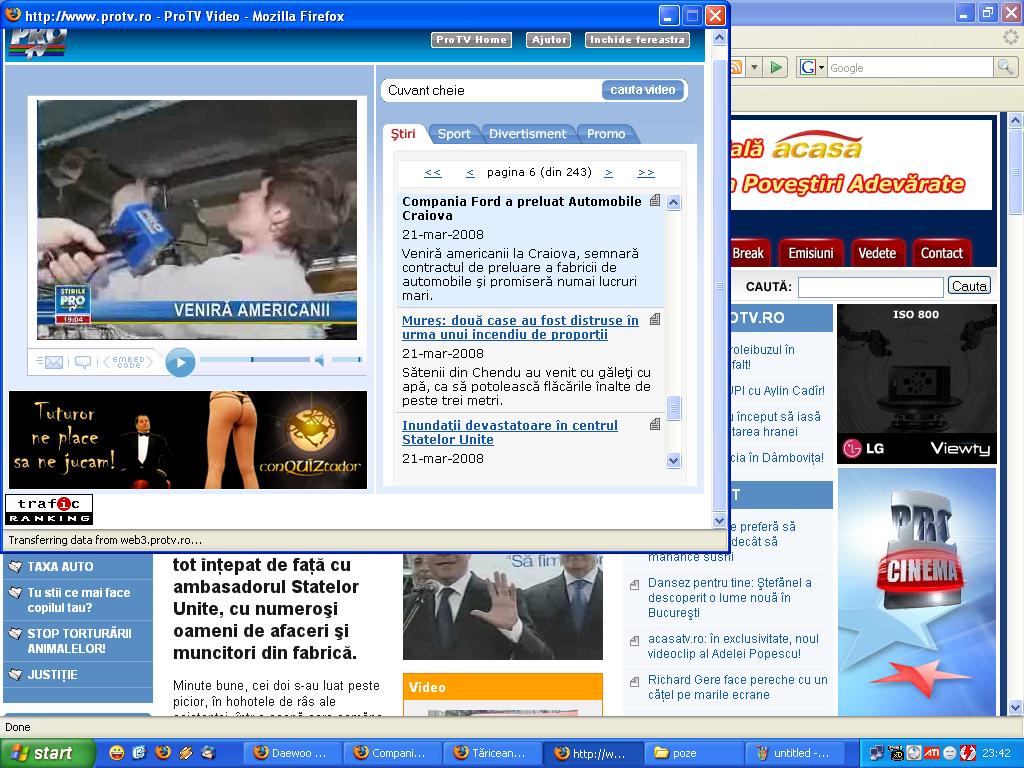Viewport: 1024px width, 768px height.
Task: Focus the Cuvant cheie search field
Action: point(492,90)
